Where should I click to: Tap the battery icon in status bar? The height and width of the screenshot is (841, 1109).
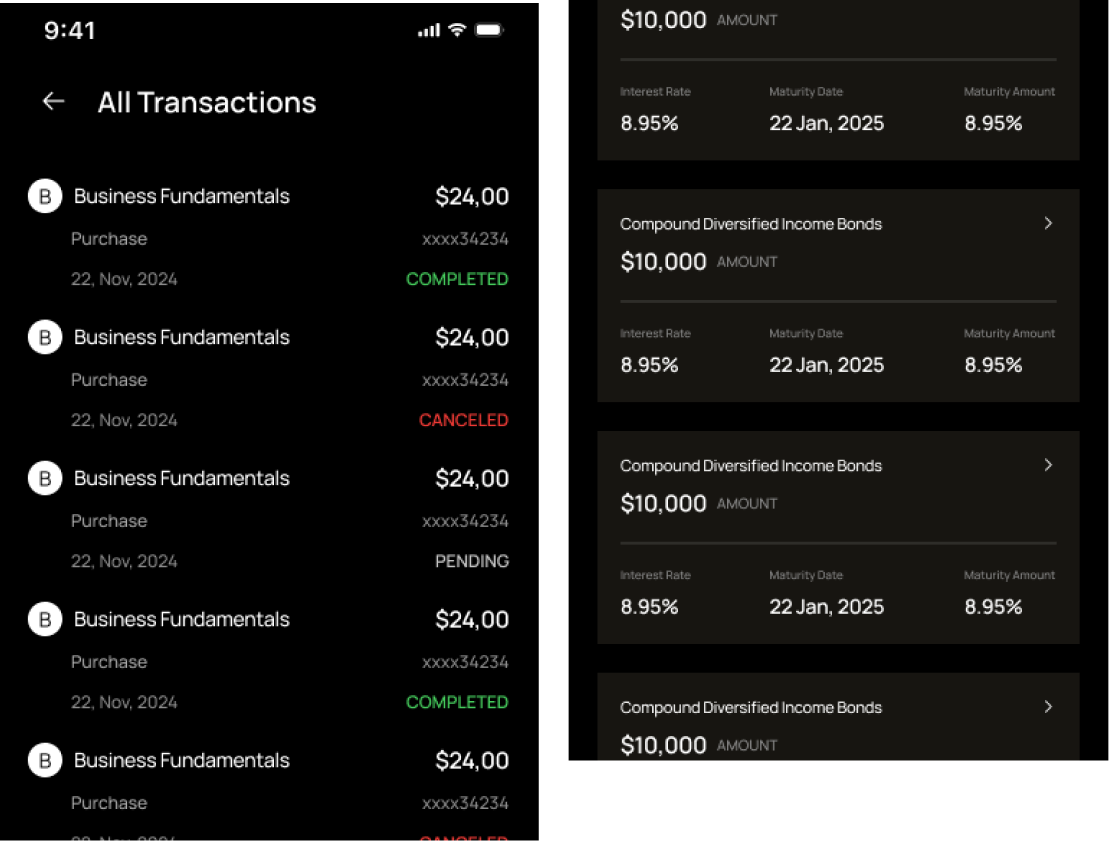pyautogui.click(x=489, y=30)
